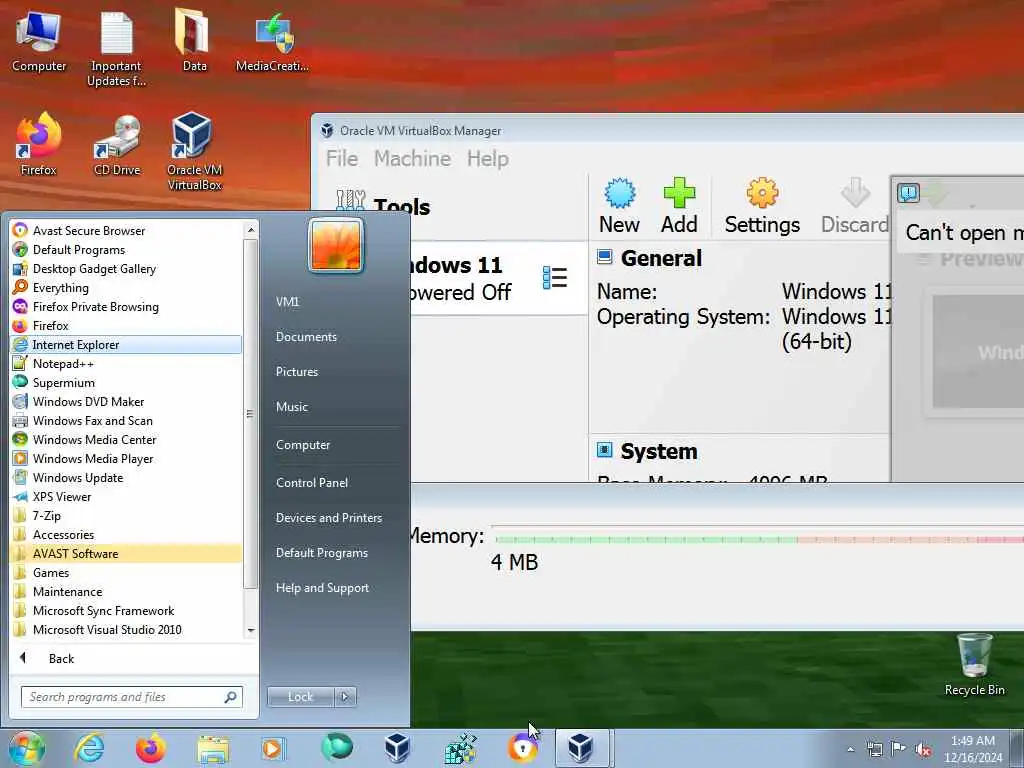1024x768 pixels.
Task: Expand AVAST Software folder in Start menu
Action: (x=125, y=554)
